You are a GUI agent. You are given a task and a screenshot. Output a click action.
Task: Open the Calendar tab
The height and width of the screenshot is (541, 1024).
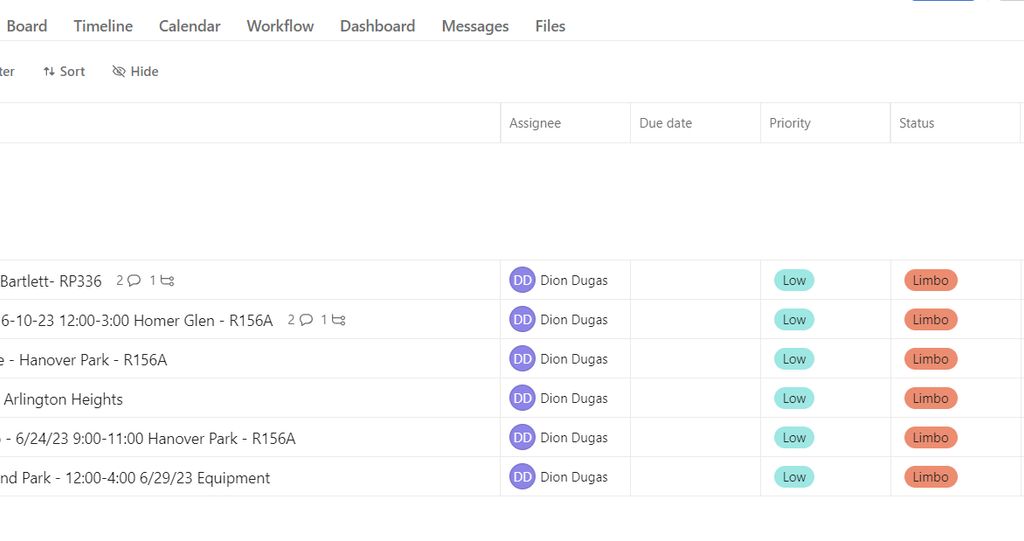pyautogui.click(x=189, y=26)
